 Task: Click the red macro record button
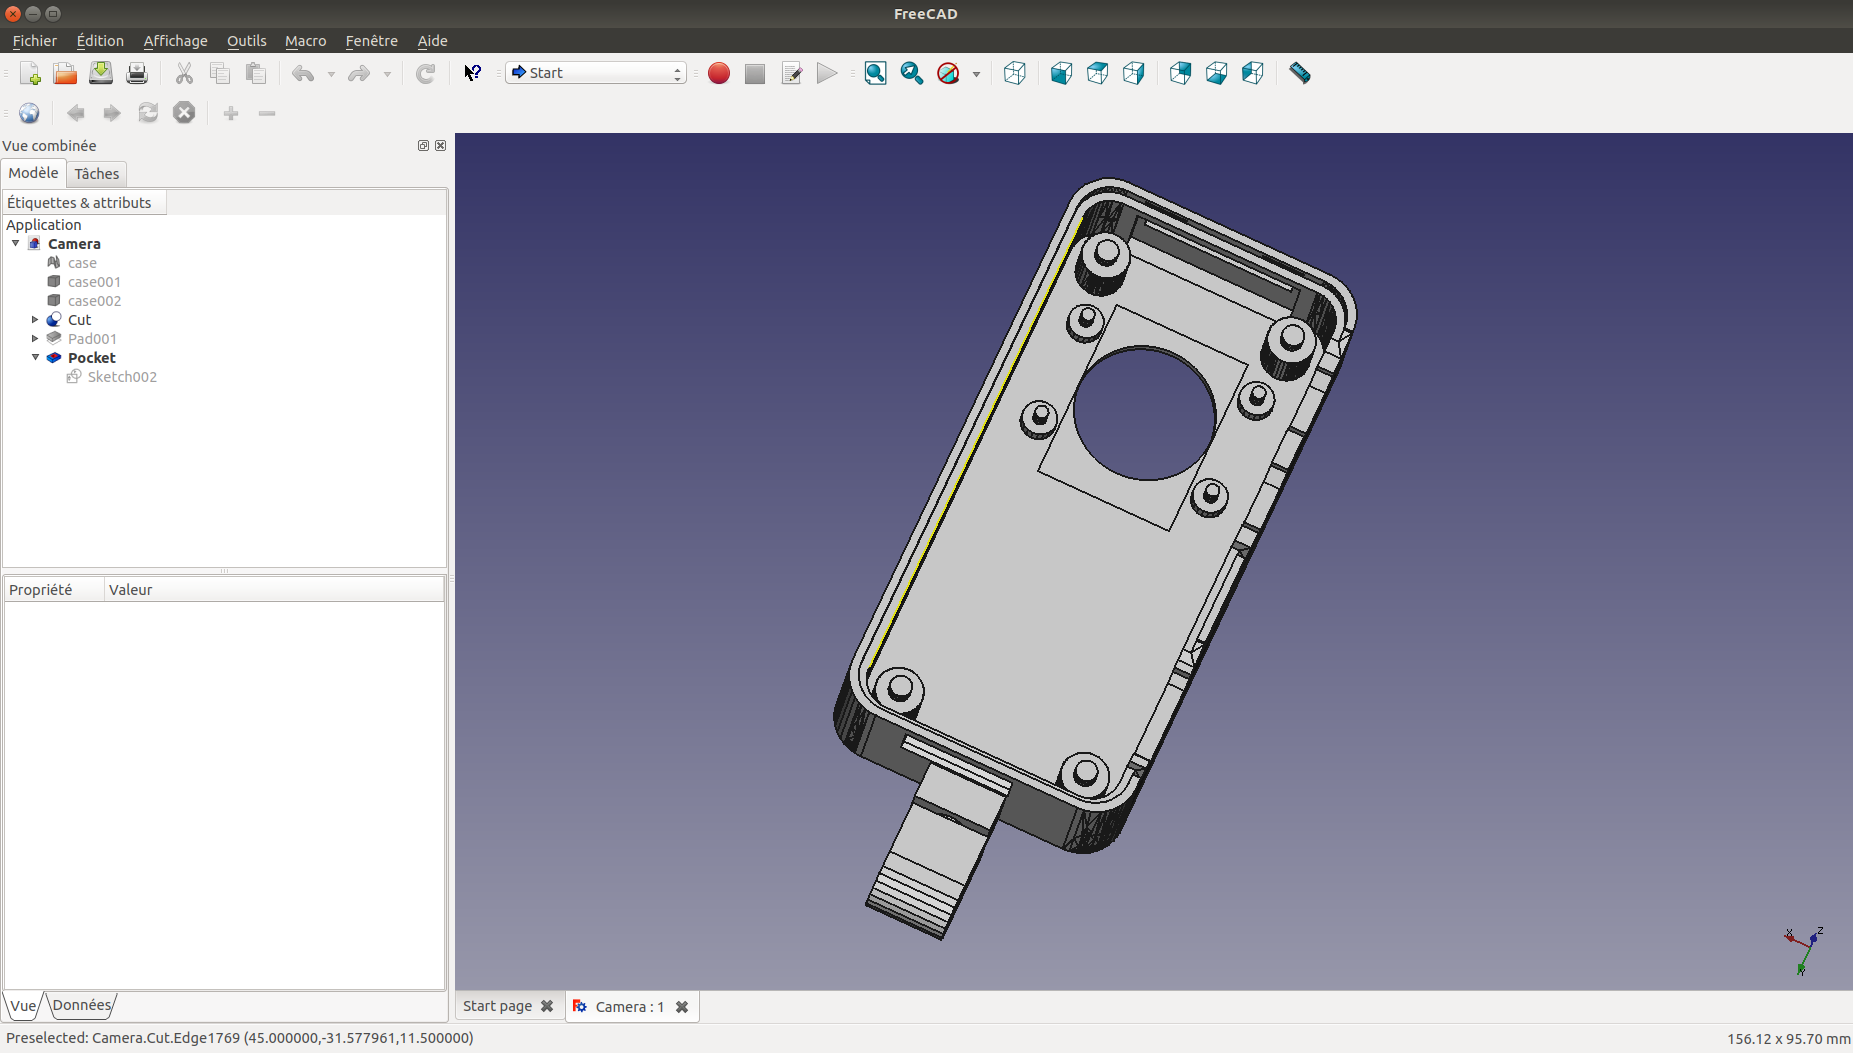[x=718, y=73]
